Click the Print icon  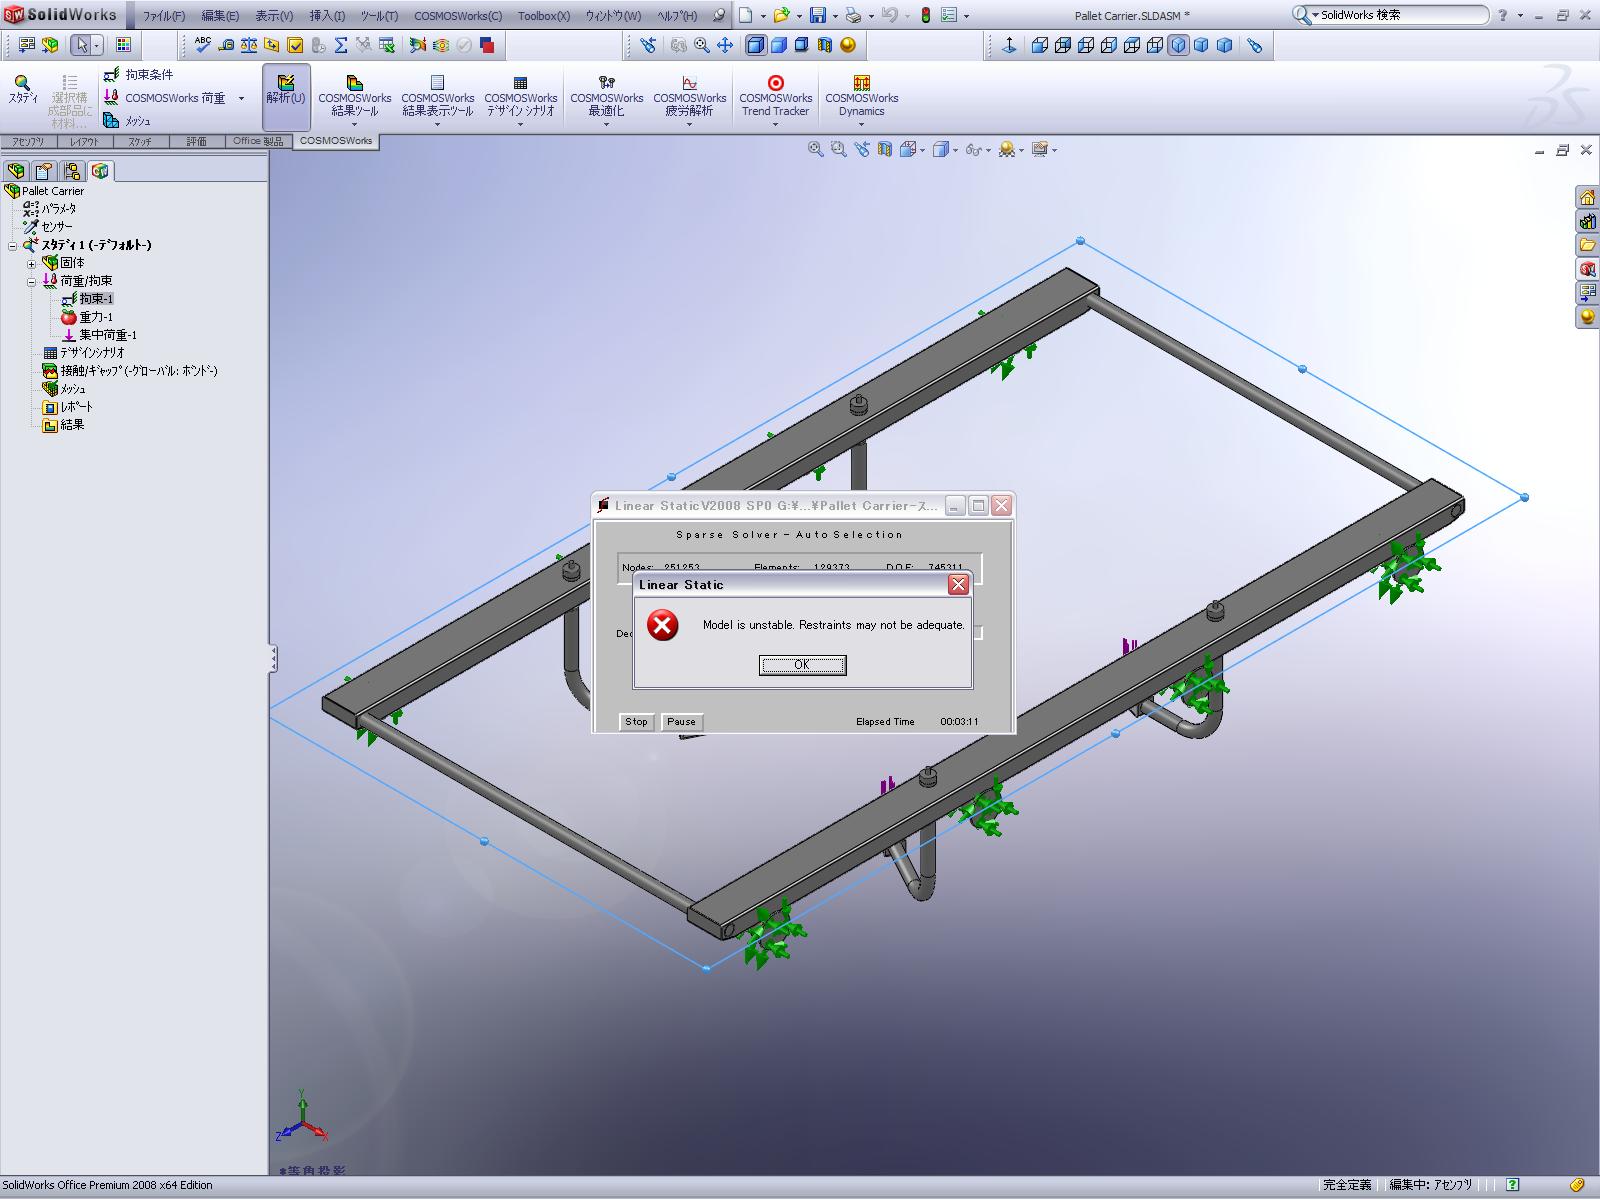(853, 15)
